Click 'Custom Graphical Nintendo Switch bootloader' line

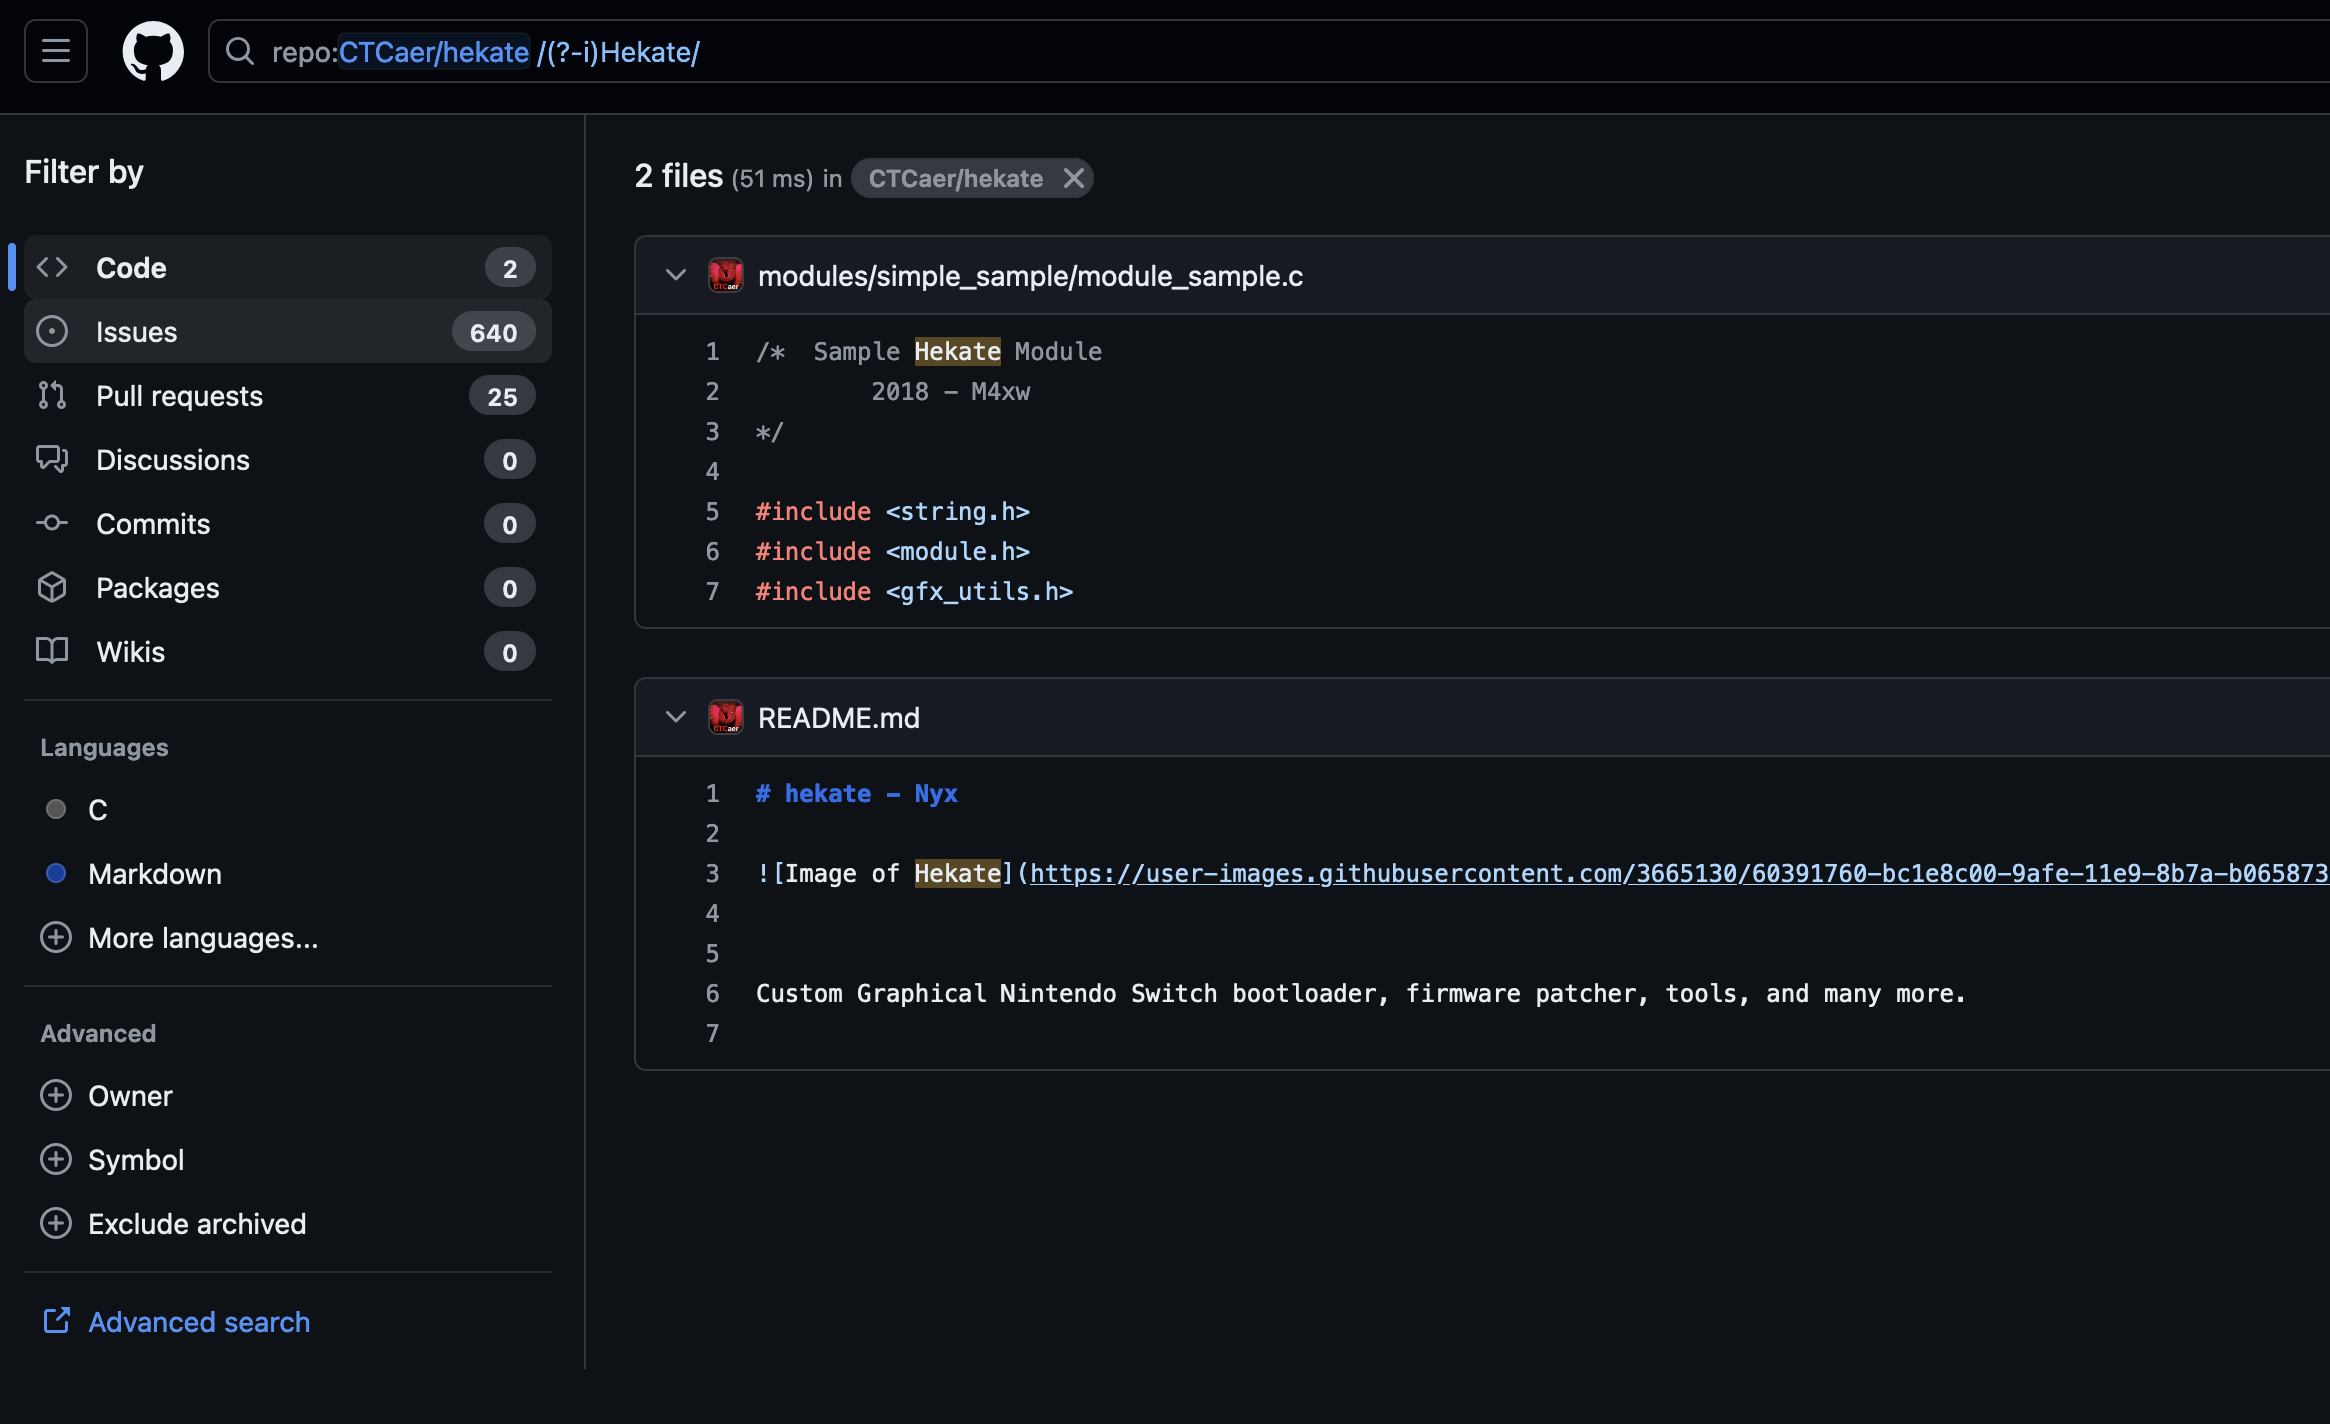[x=1360, y=993]
